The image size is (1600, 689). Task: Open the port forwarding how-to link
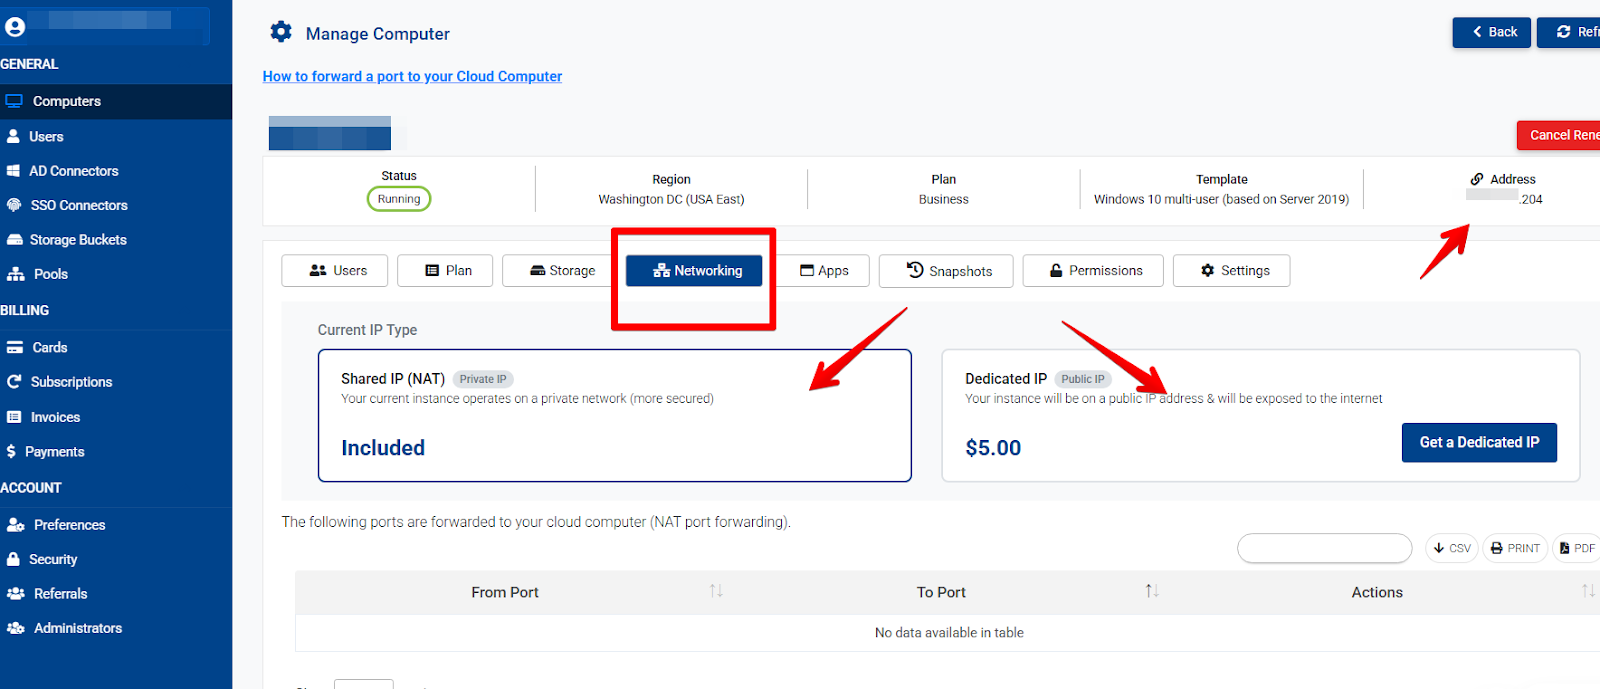pyautogui.click(x=412, y=76)
